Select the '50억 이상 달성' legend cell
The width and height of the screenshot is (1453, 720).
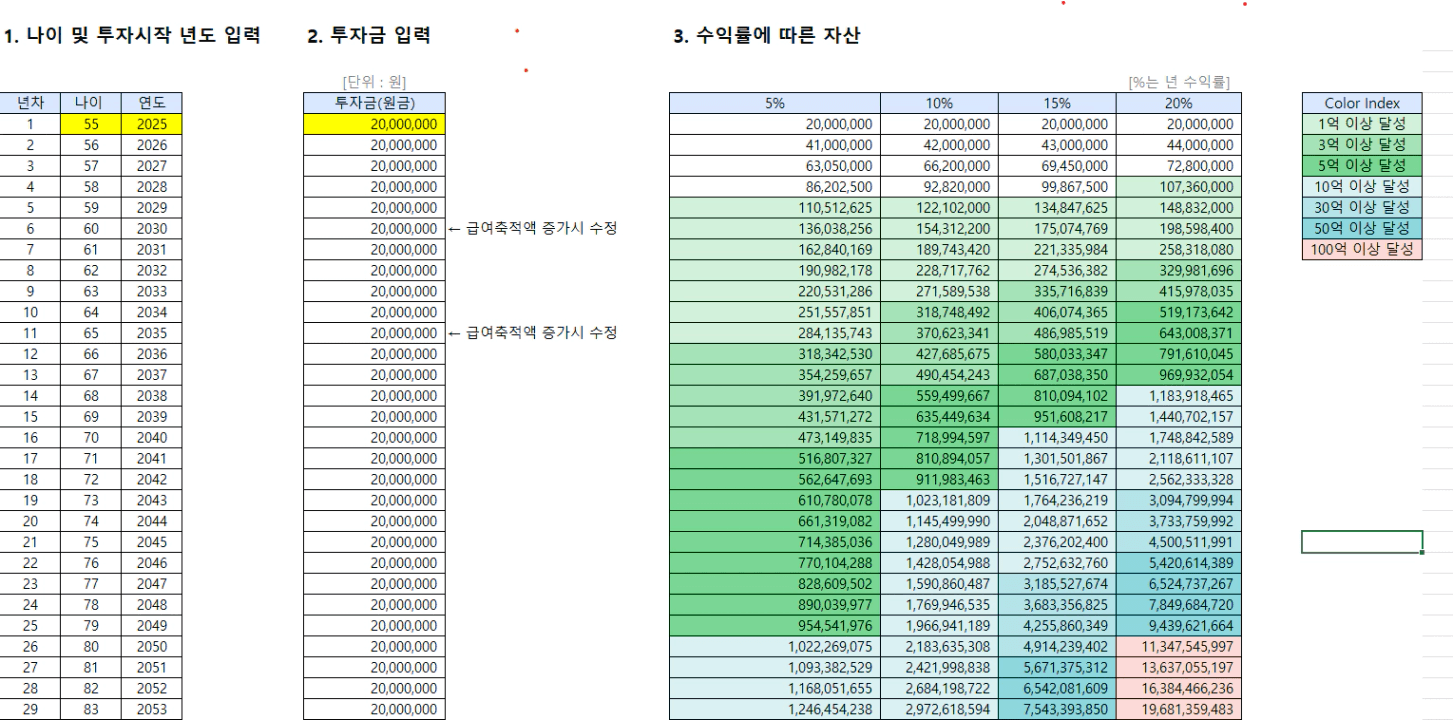pyautogui.click(x=1361, y=229)
